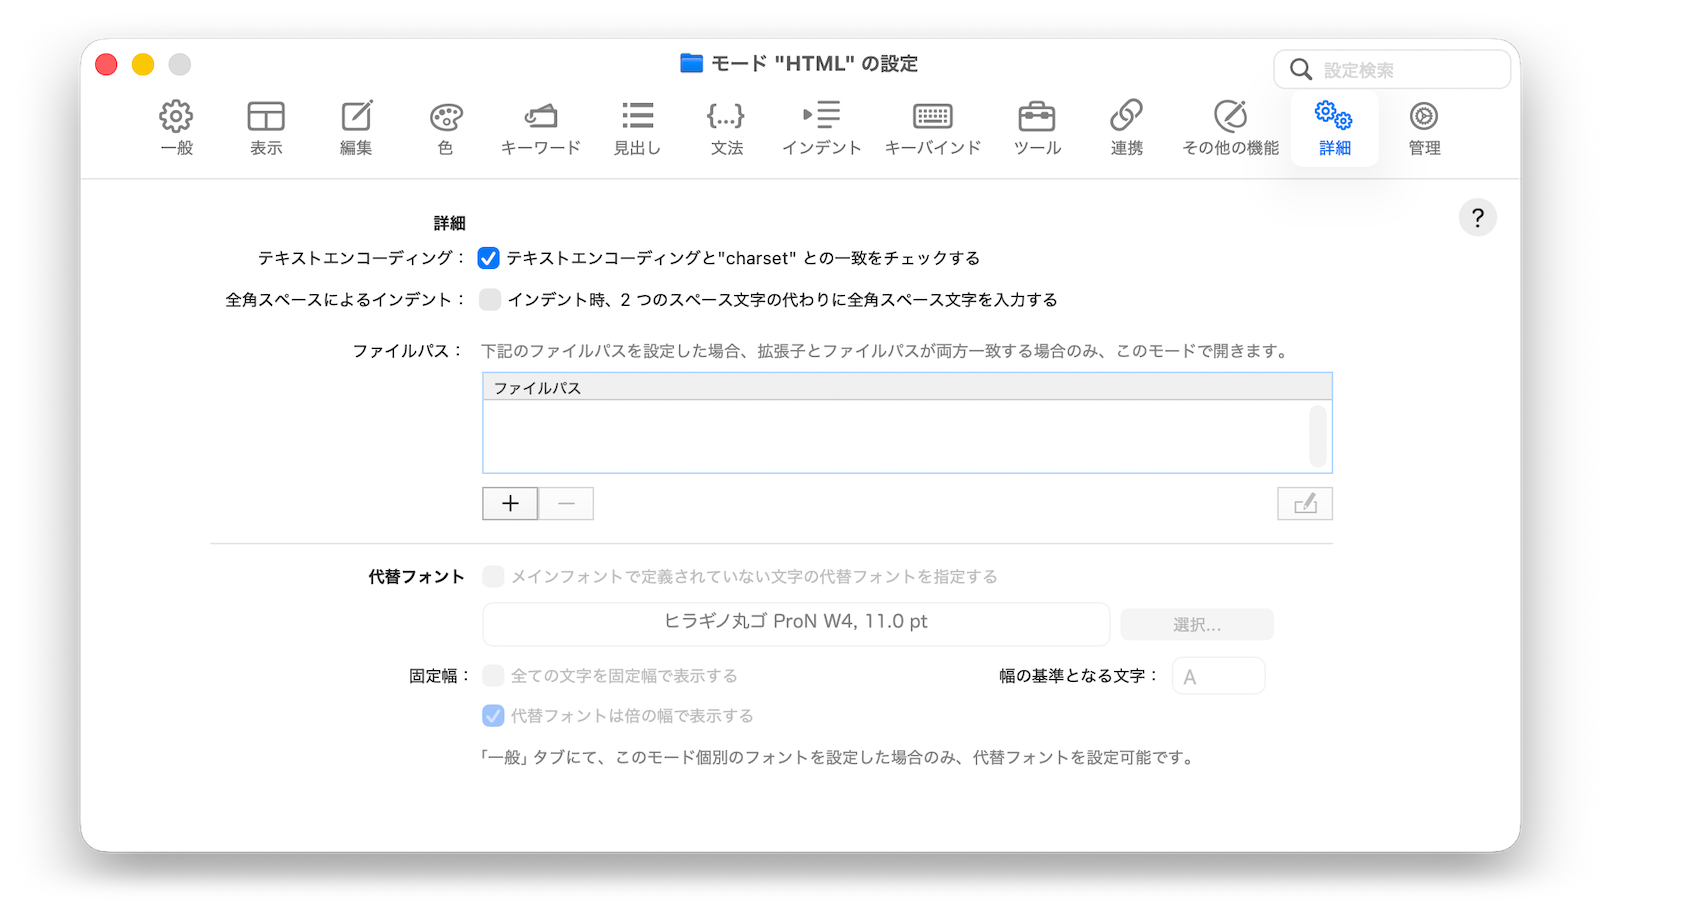
Task: Toggle the 代替フォント substitute font checkbox
Action: click(x=493, y=577)
